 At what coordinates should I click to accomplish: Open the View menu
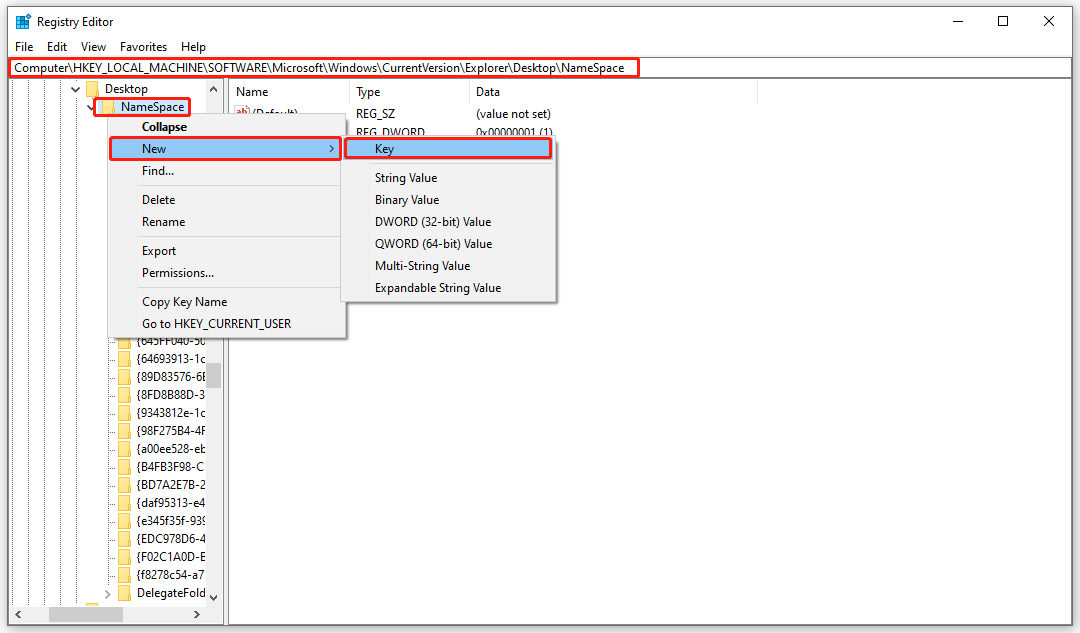(94, 47)
